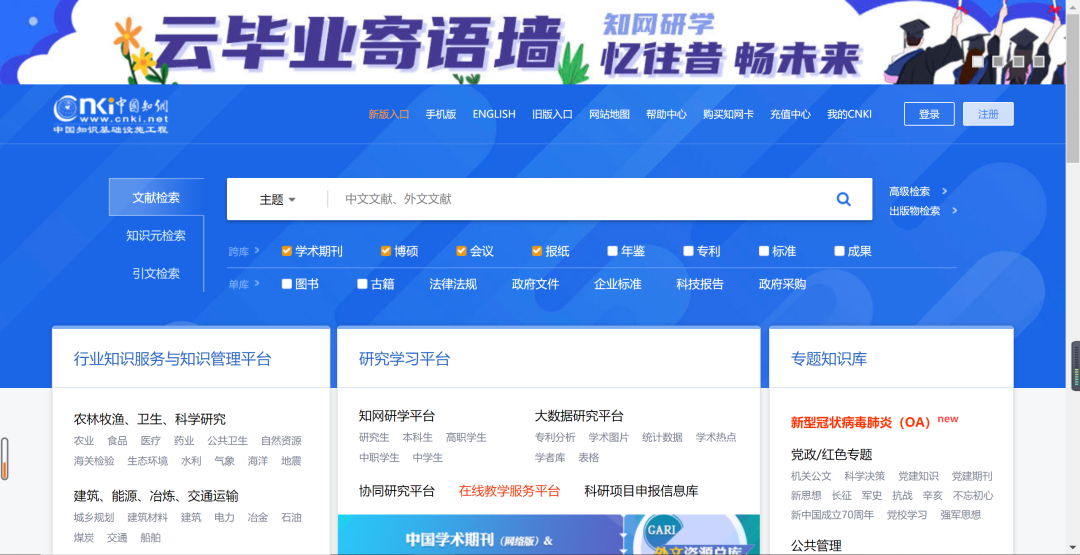
Task: Open 帮助中心 navigation link
Action: click(666, 114)
